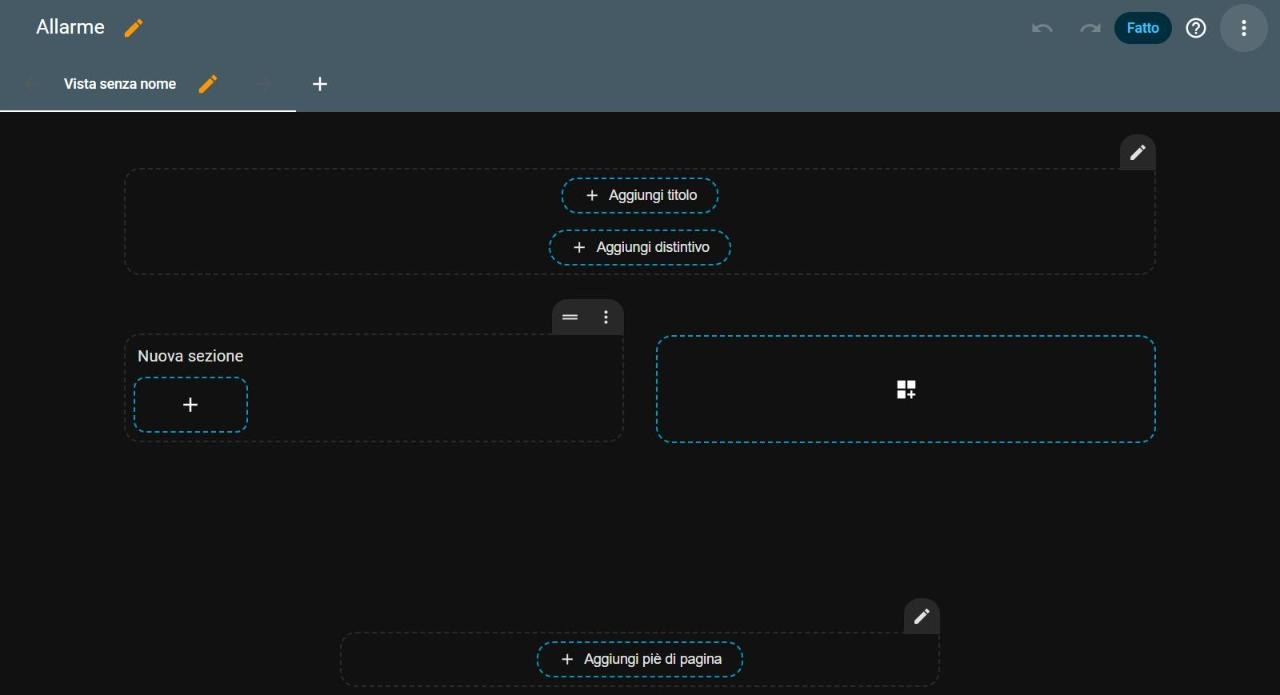Edit the header section pencil icon

1138,152
